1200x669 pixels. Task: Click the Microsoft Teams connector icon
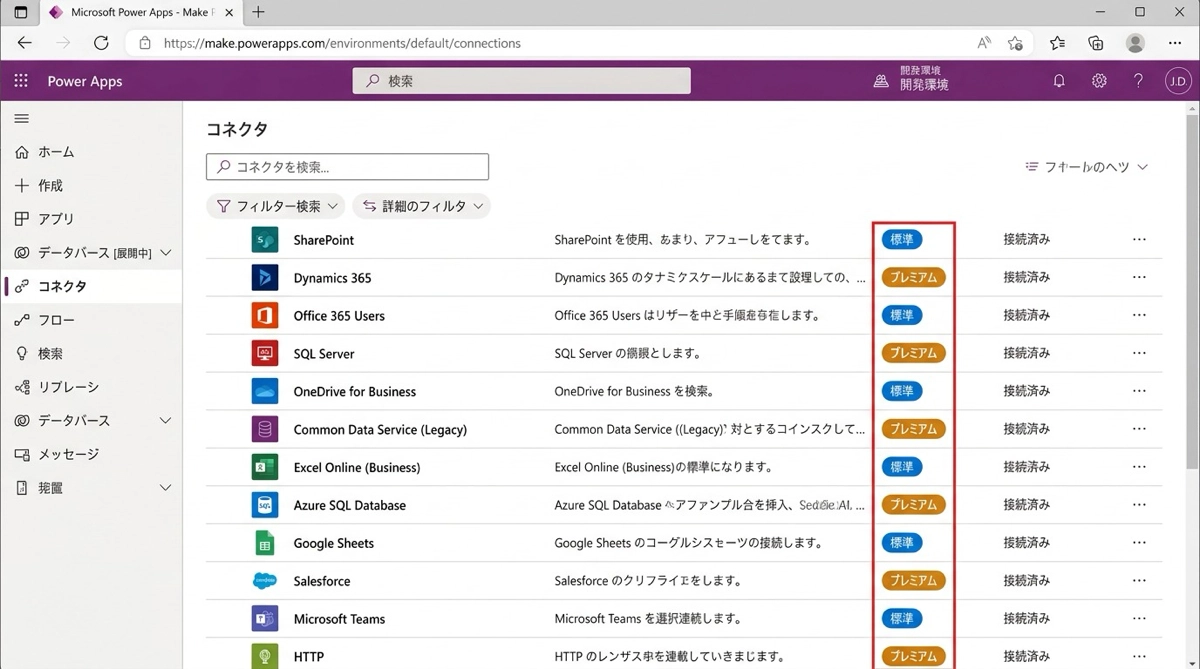click(265, 619)
